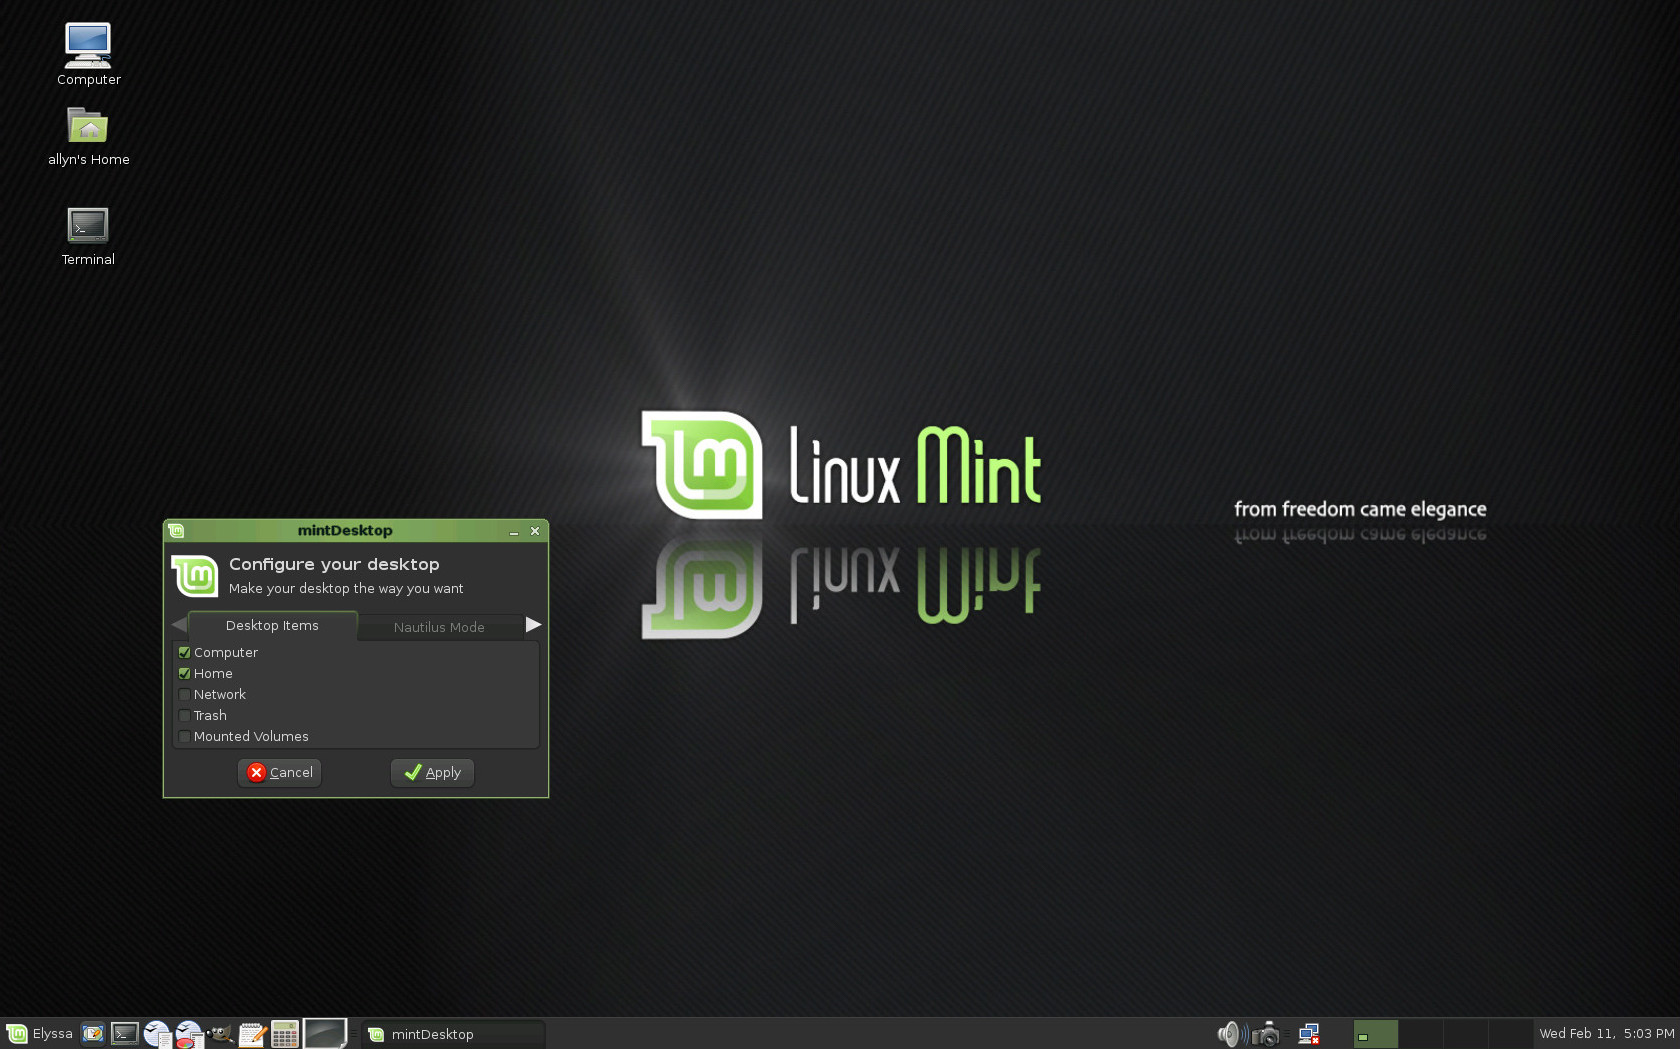Select the green workspace in the switcher
1680x1049 pixels.
click(x=1376, y=1034)
